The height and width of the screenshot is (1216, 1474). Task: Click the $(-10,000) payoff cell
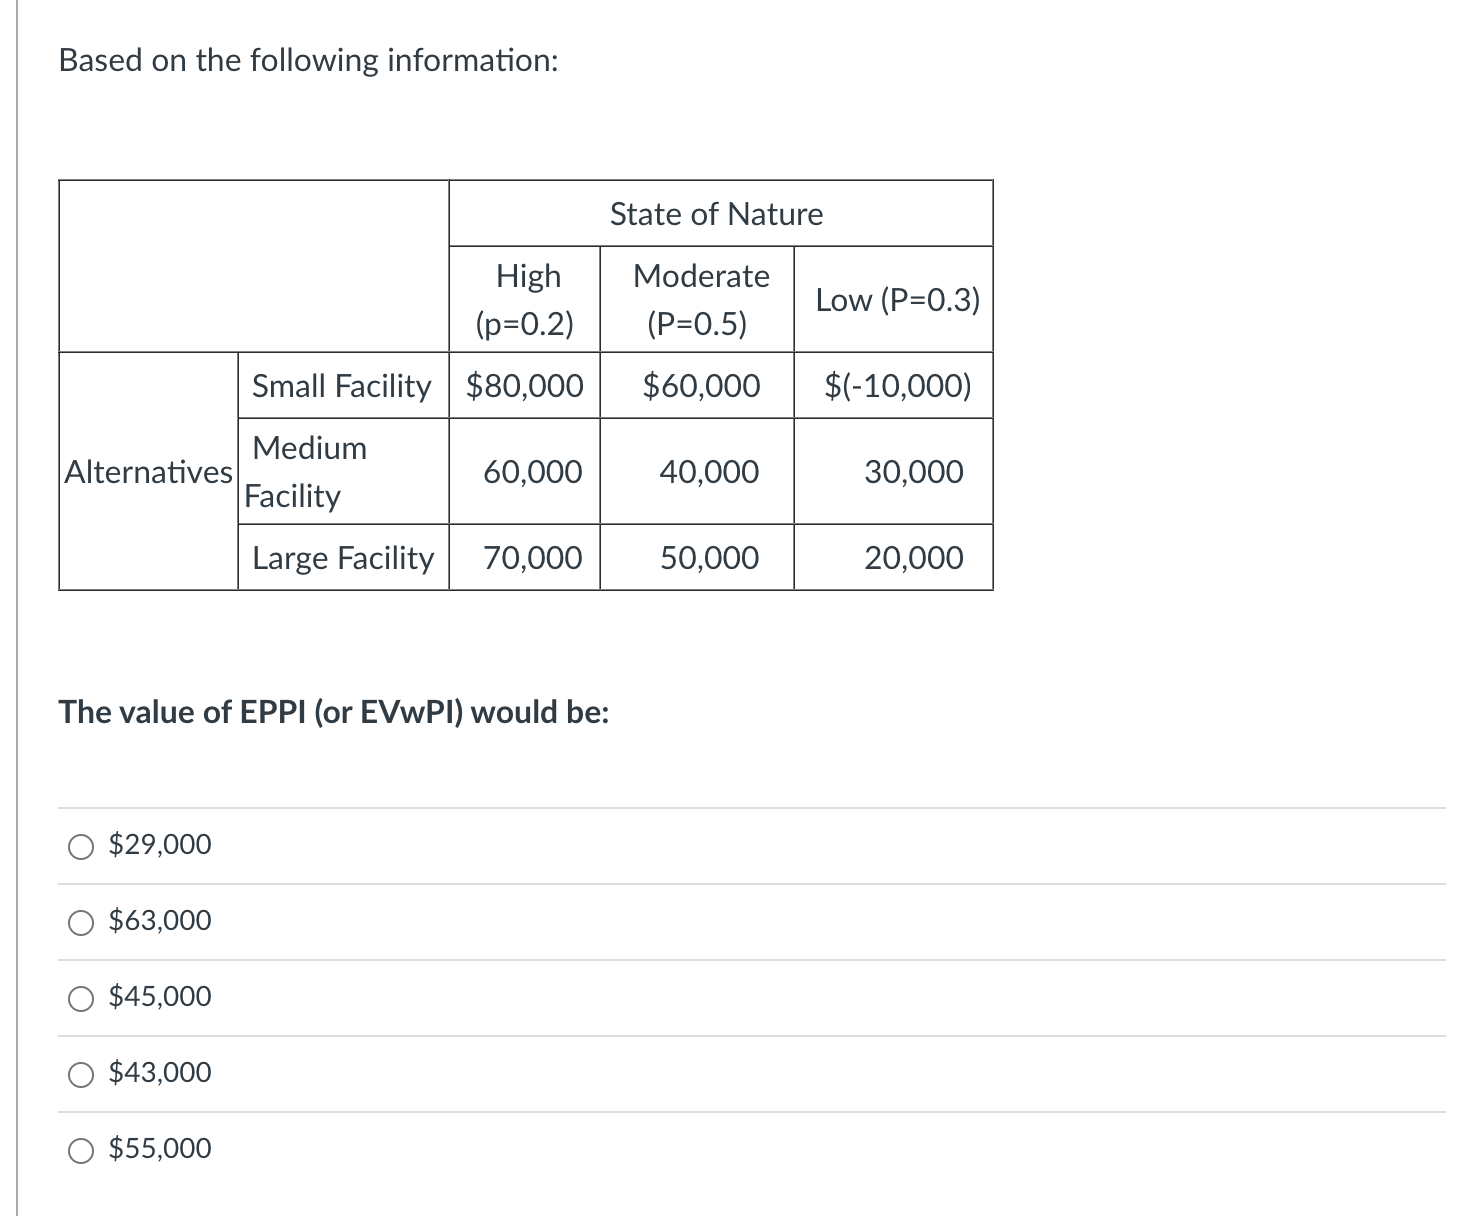click(897, 387)
